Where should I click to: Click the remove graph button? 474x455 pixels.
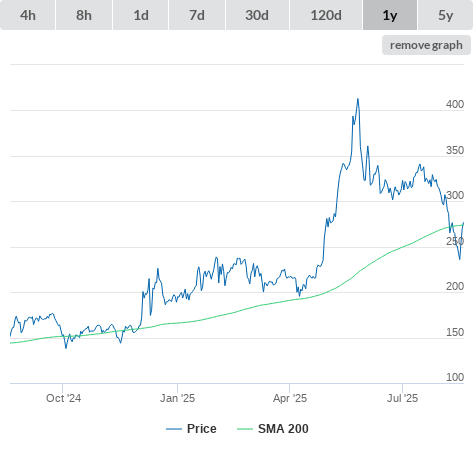point(426,45)
